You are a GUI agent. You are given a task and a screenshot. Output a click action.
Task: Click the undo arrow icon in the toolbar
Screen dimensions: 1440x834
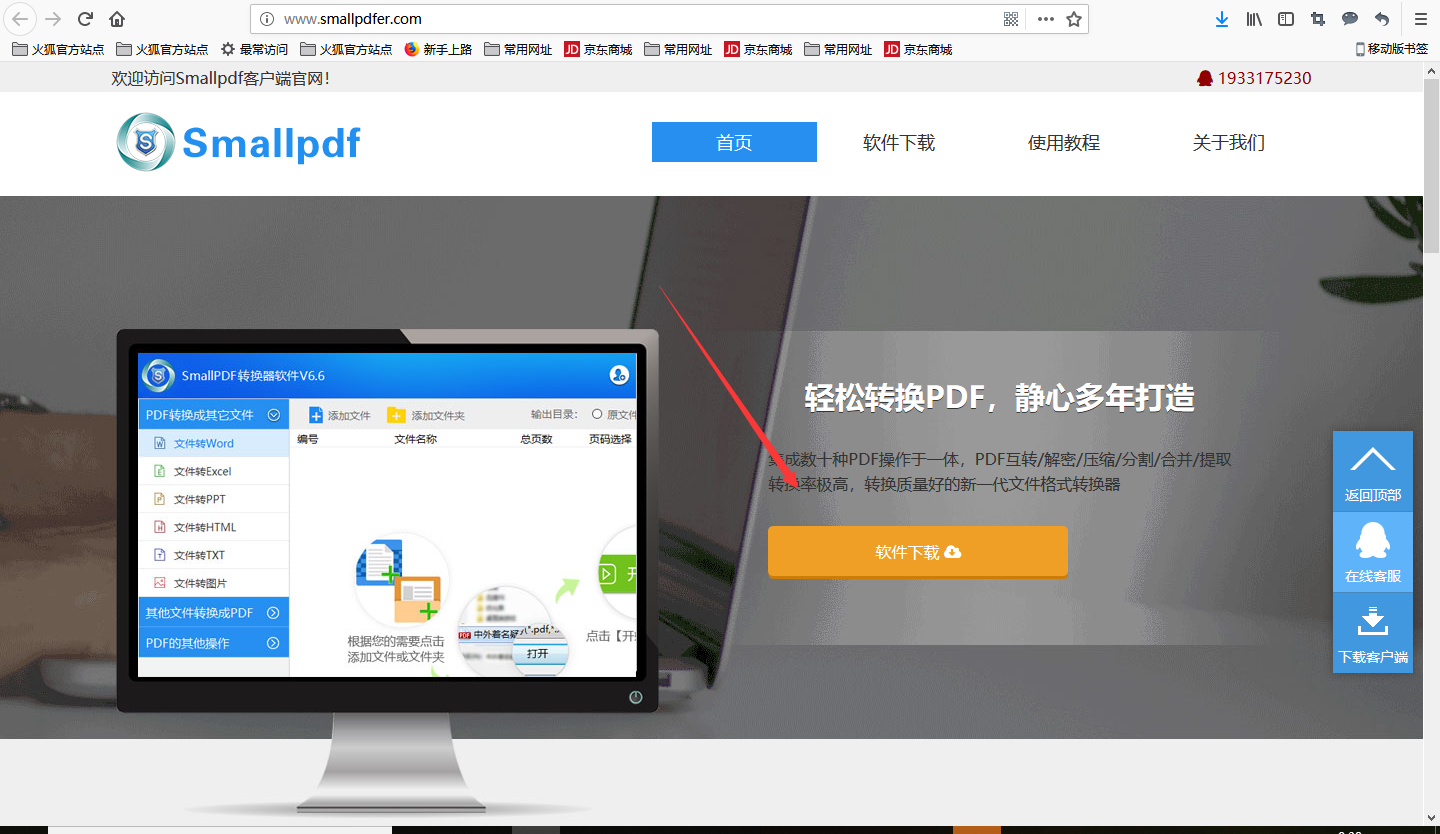coord(1382,19)
